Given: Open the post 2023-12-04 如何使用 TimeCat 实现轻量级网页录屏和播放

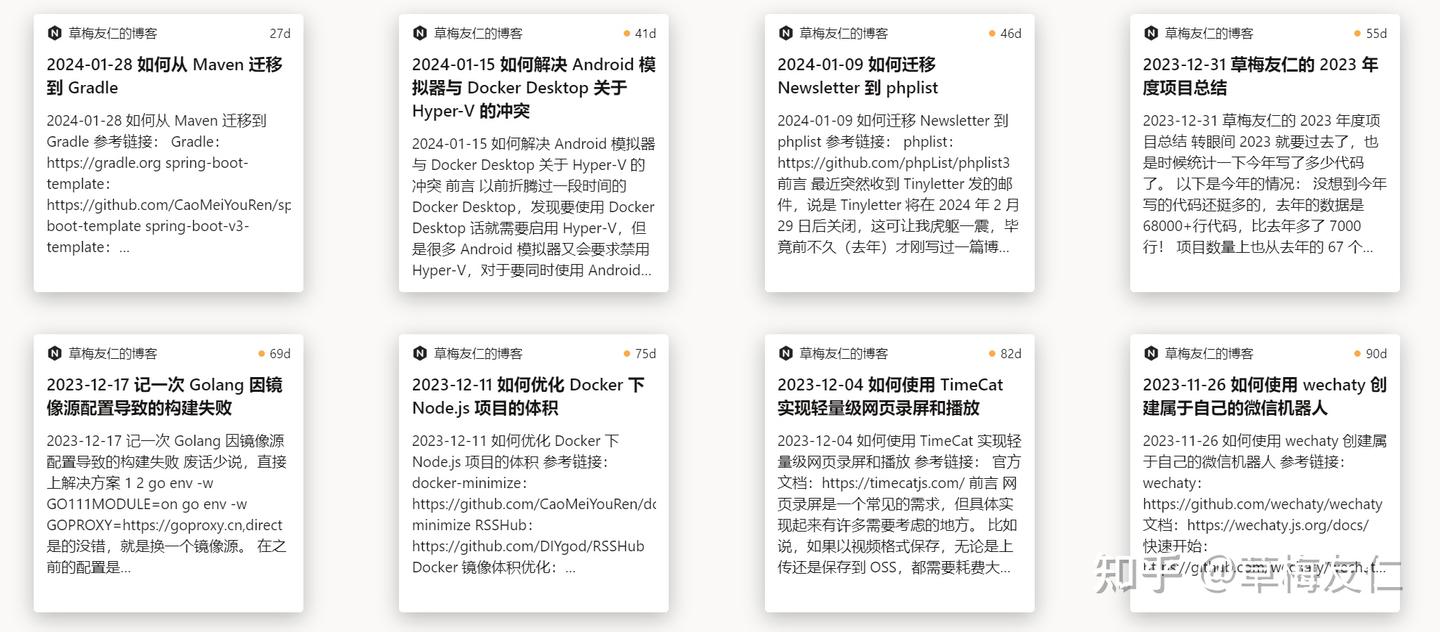Looking at the screenshot, I should [891, 396].
